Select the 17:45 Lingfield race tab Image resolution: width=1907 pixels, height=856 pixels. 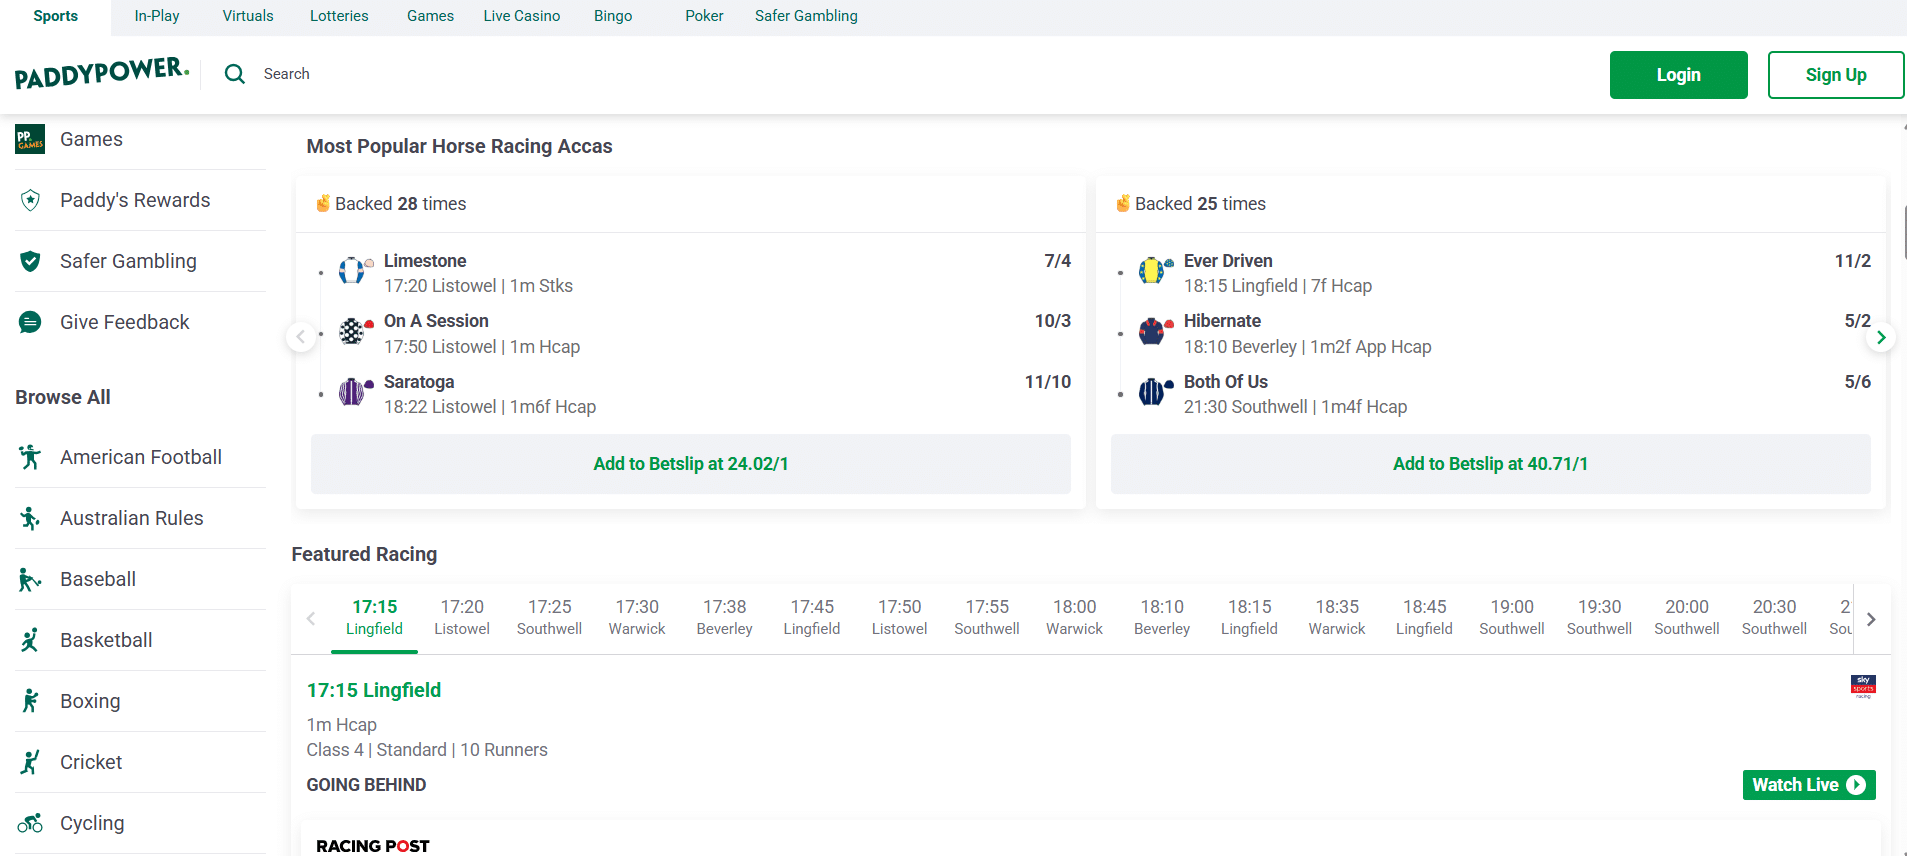click(x=812, y=618)
